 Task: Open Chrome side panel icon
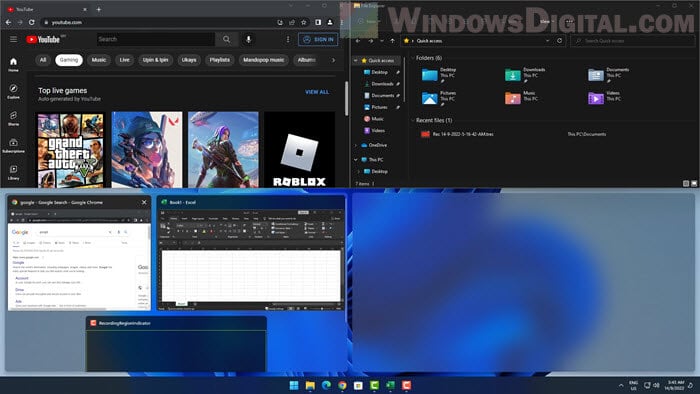318,22
